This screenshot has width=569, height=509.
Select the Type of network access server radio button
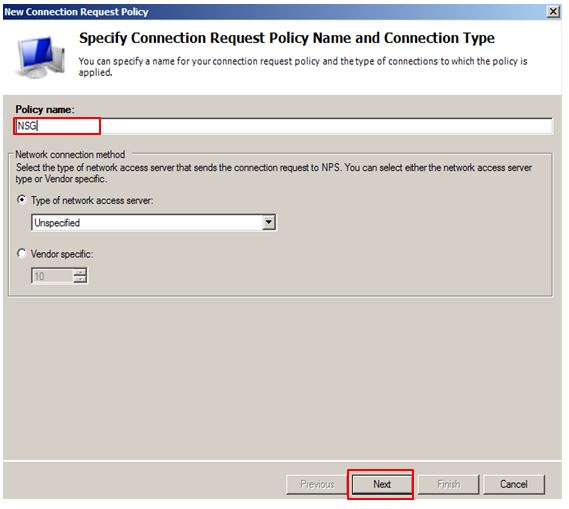[21, 200]
